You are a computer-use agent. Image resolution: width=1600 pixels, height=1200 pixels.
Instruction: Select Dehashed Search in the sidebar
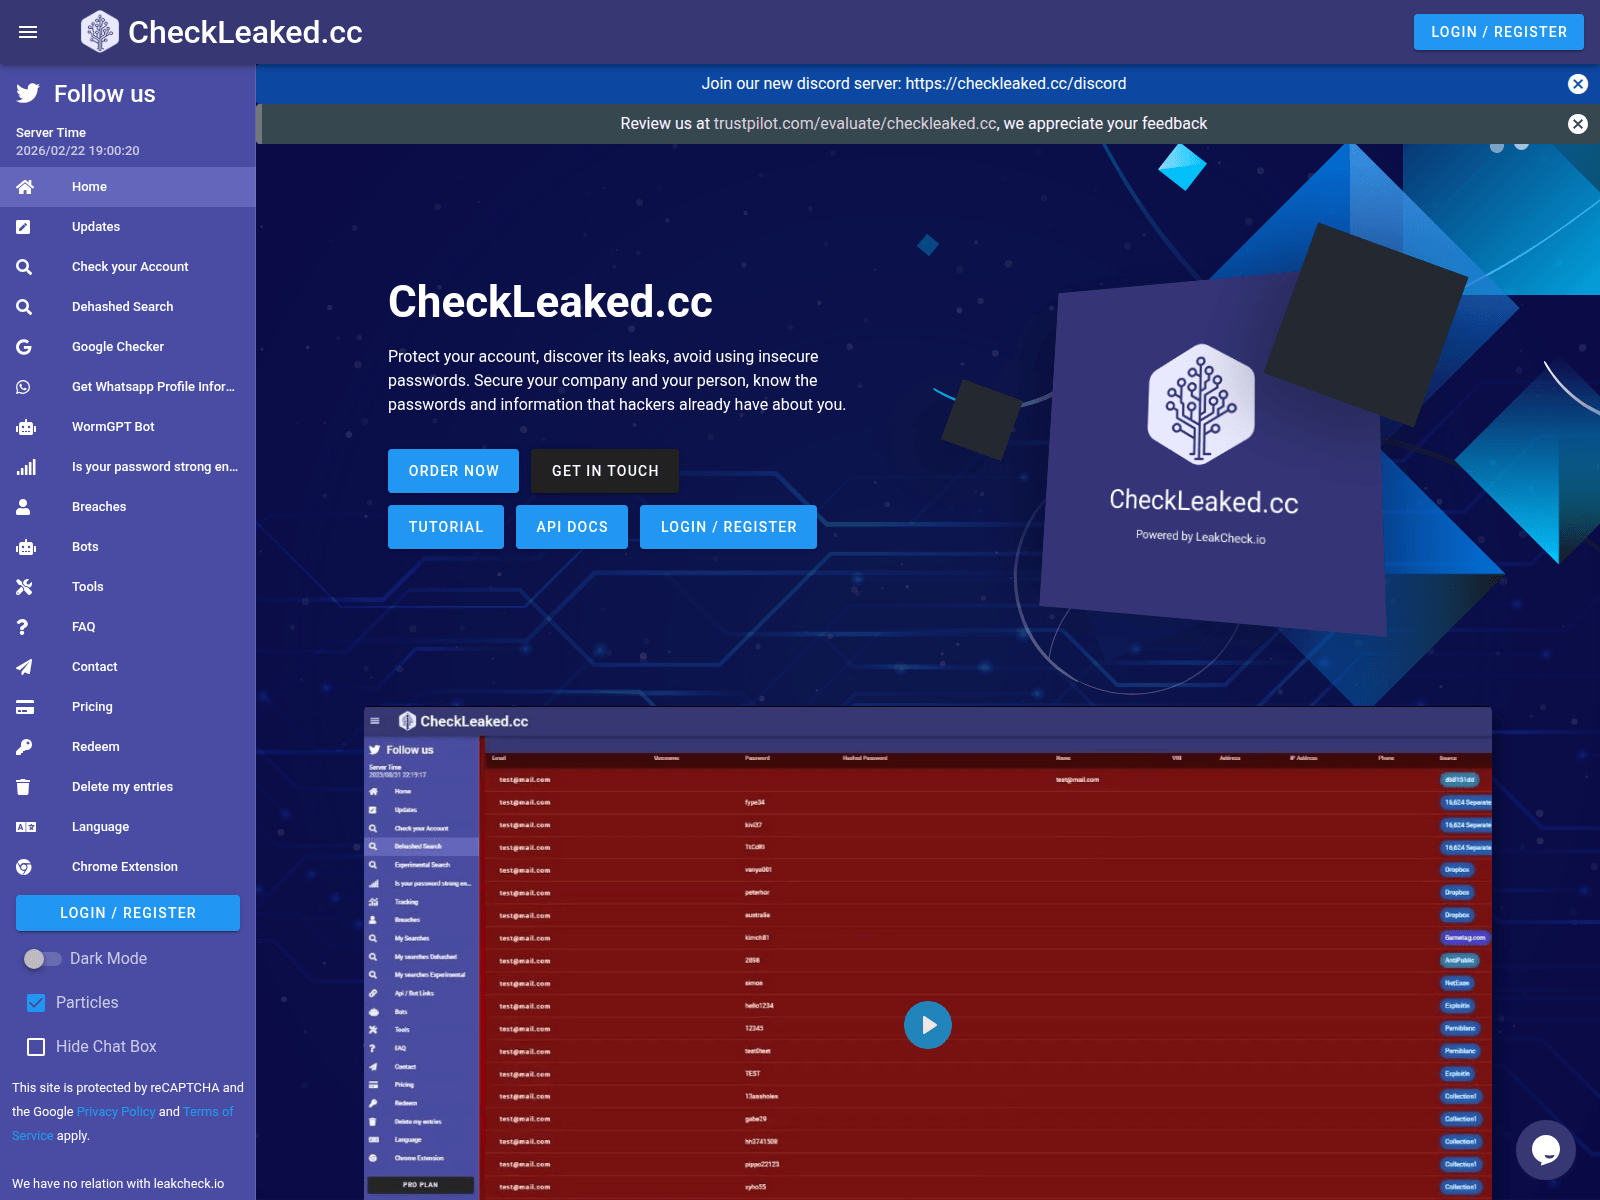128,307
